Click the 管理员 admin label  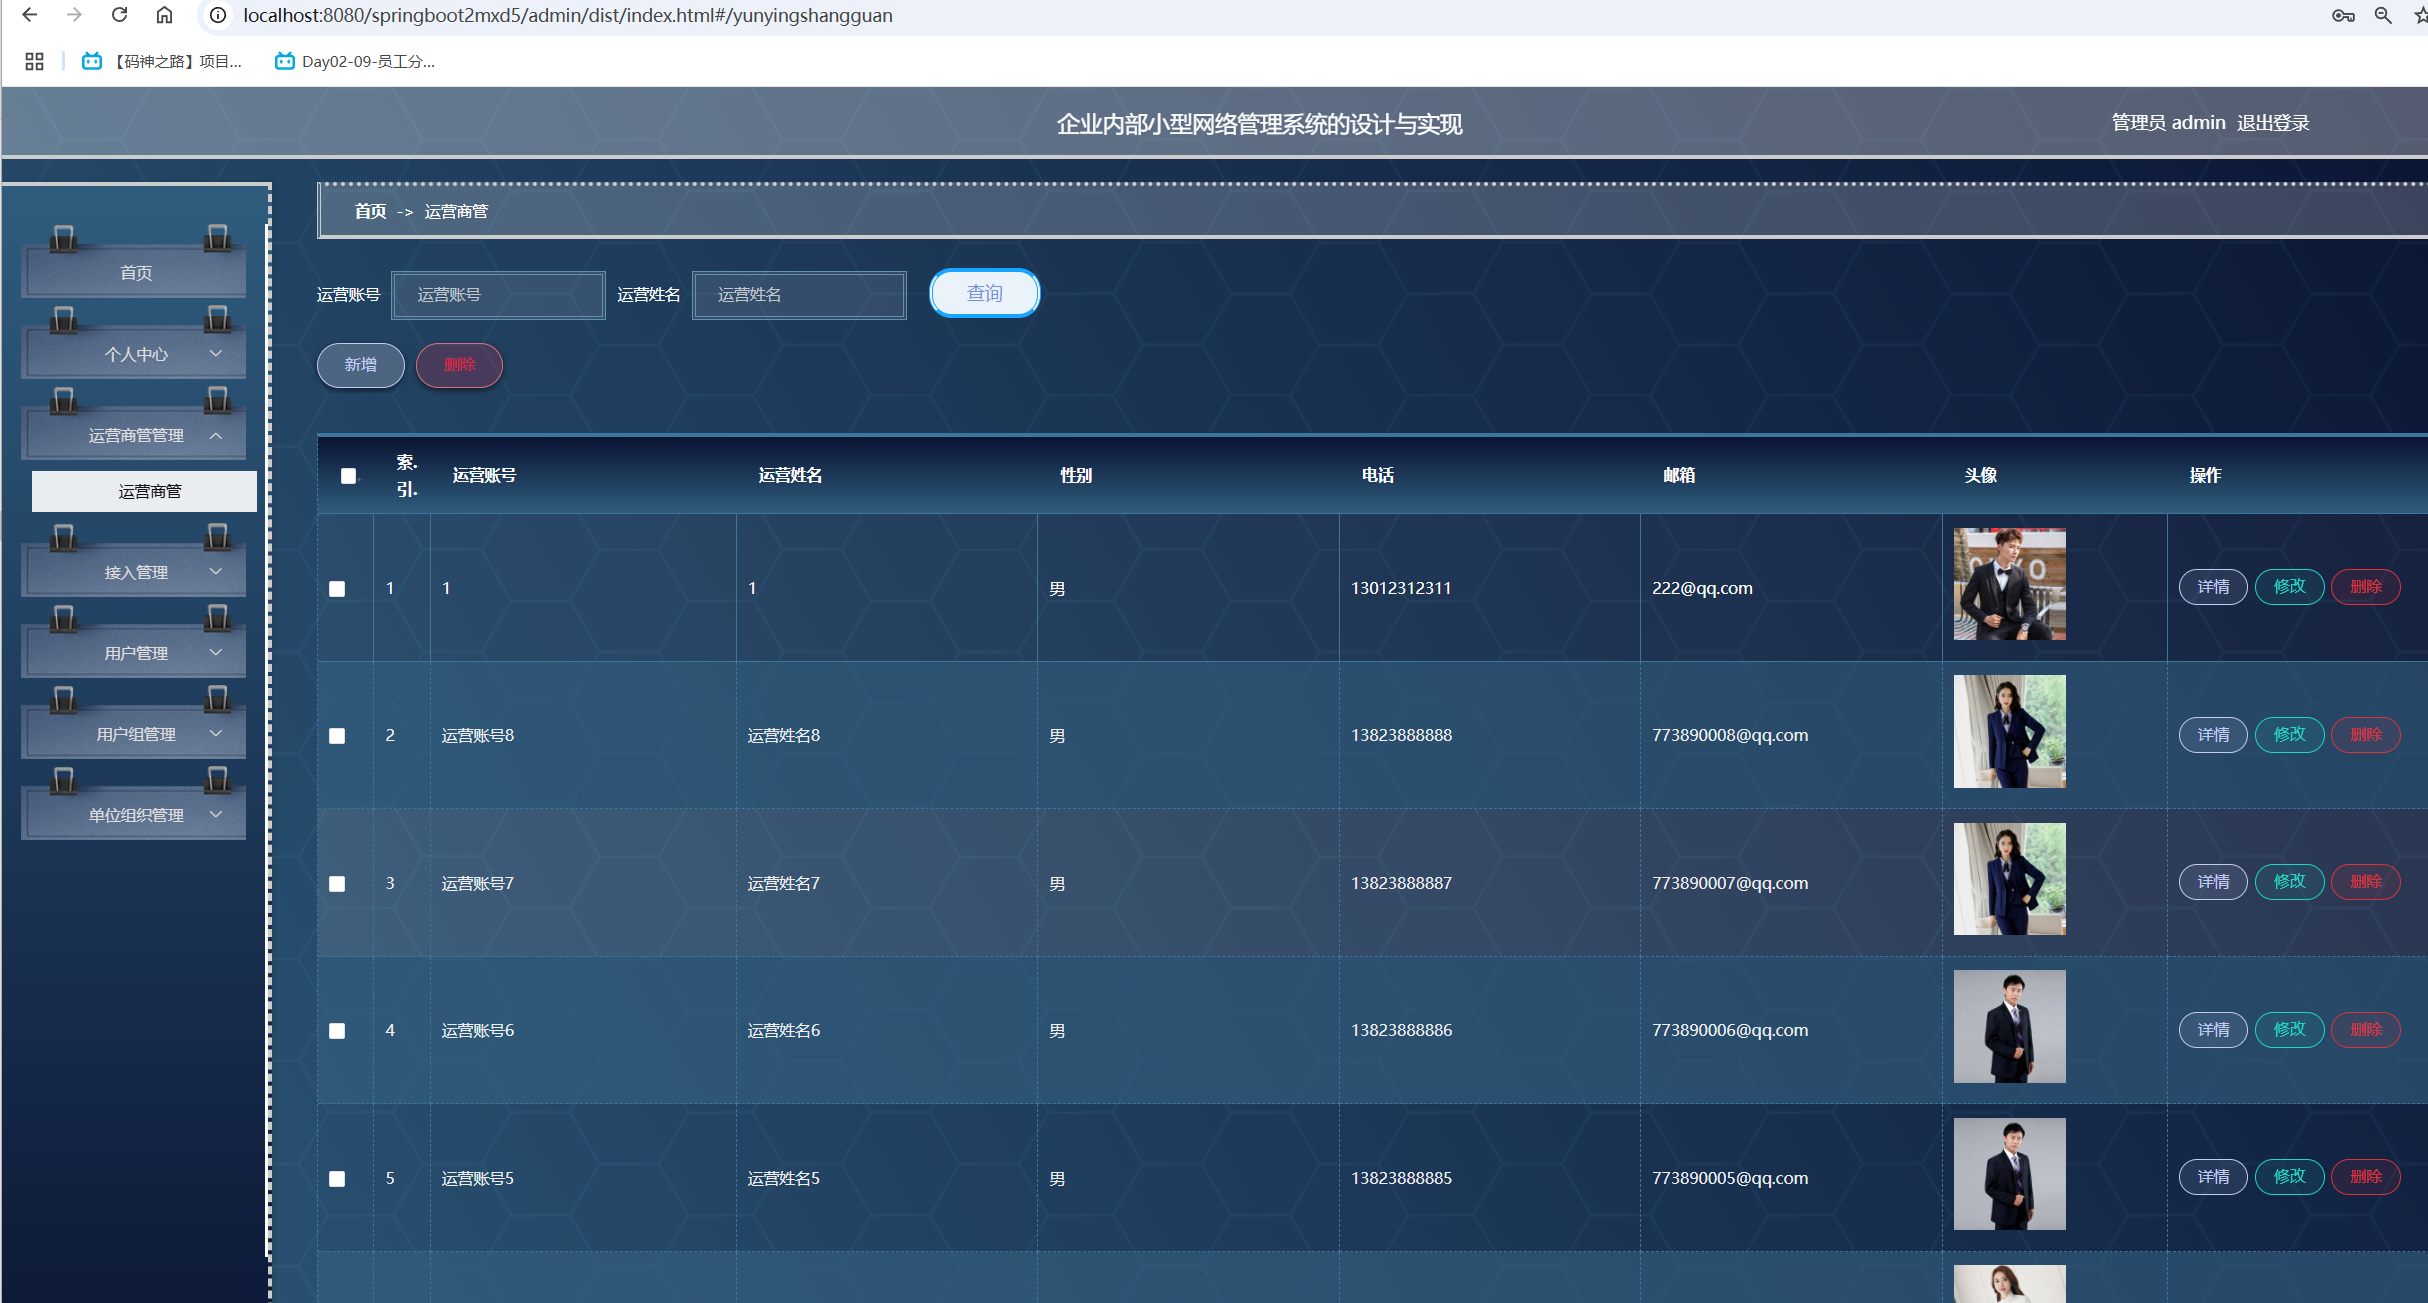(x=2168, y=123)
